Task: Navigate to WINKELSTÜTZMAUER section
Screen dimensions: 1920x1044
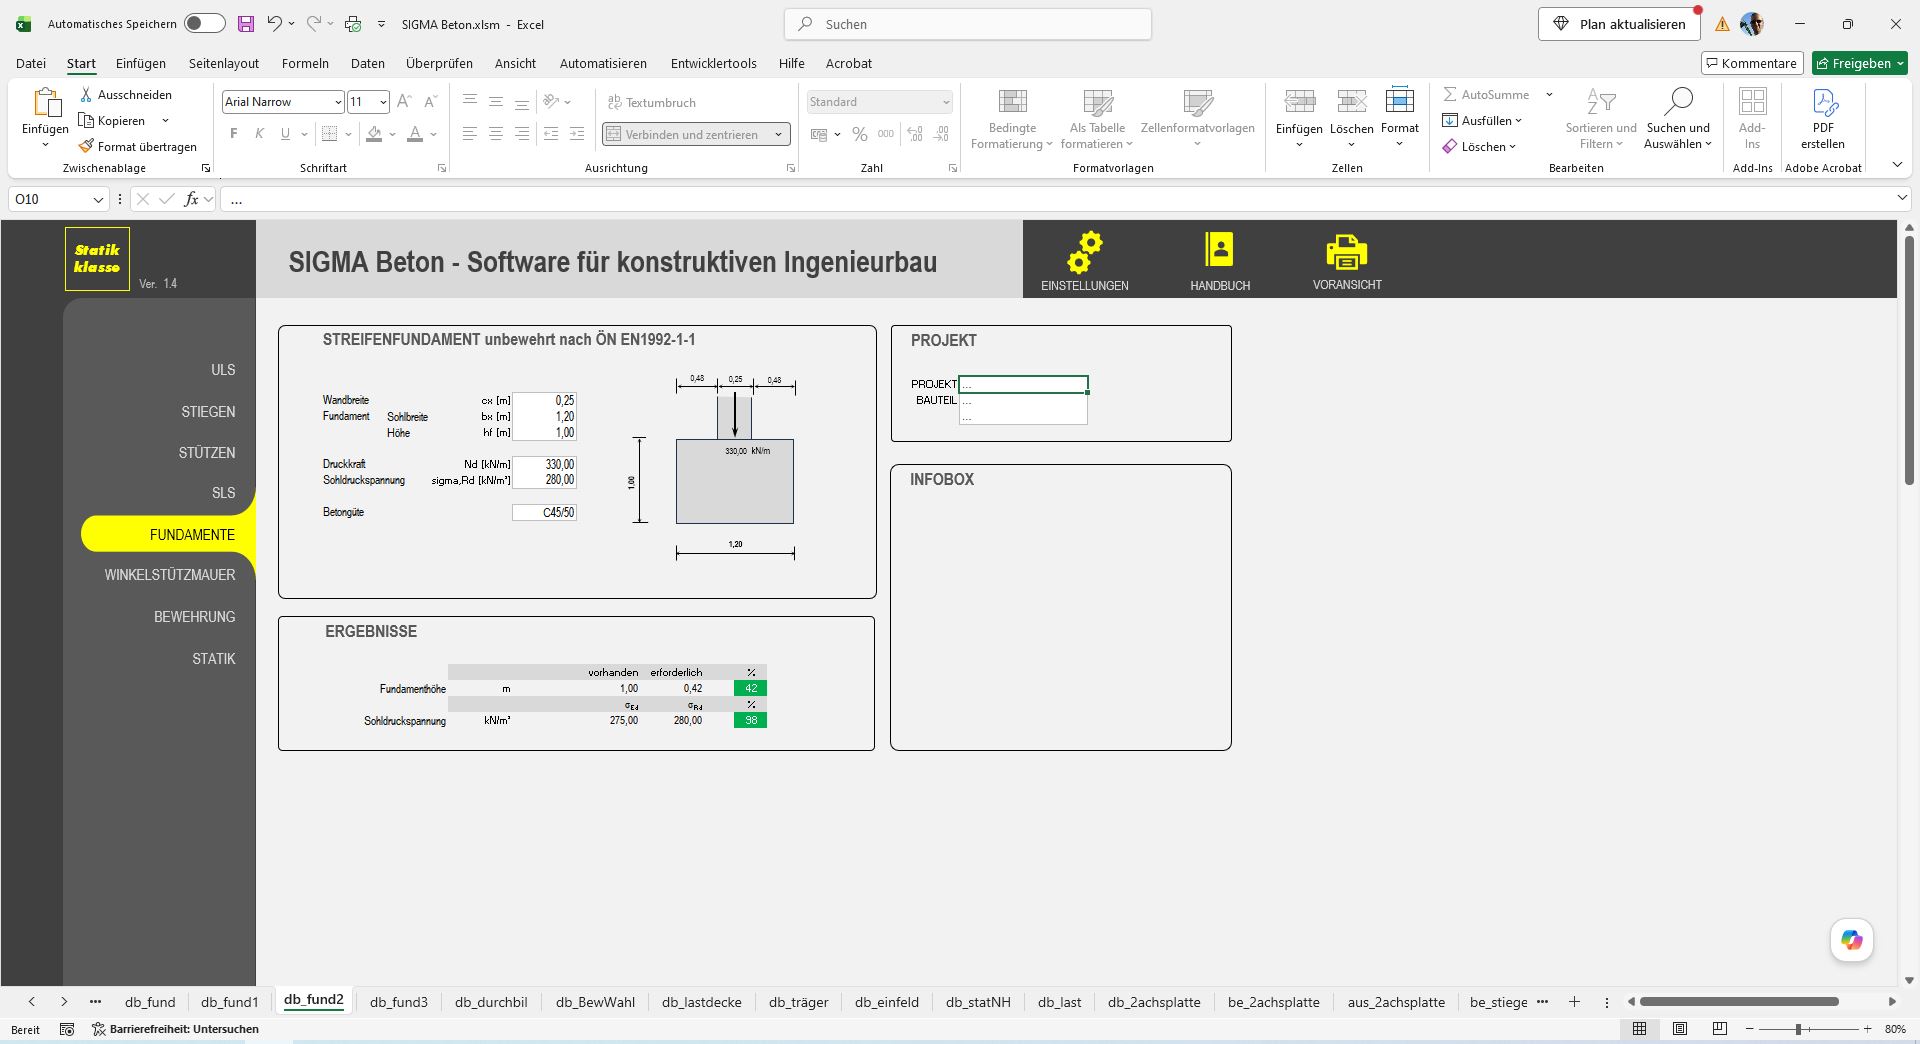Action: click(x=170, y=575)
